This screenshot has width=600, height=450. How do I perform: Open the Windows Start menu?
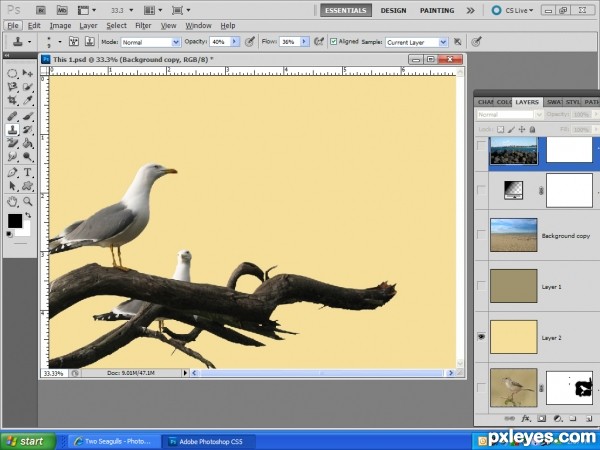[x=27, y=441]
